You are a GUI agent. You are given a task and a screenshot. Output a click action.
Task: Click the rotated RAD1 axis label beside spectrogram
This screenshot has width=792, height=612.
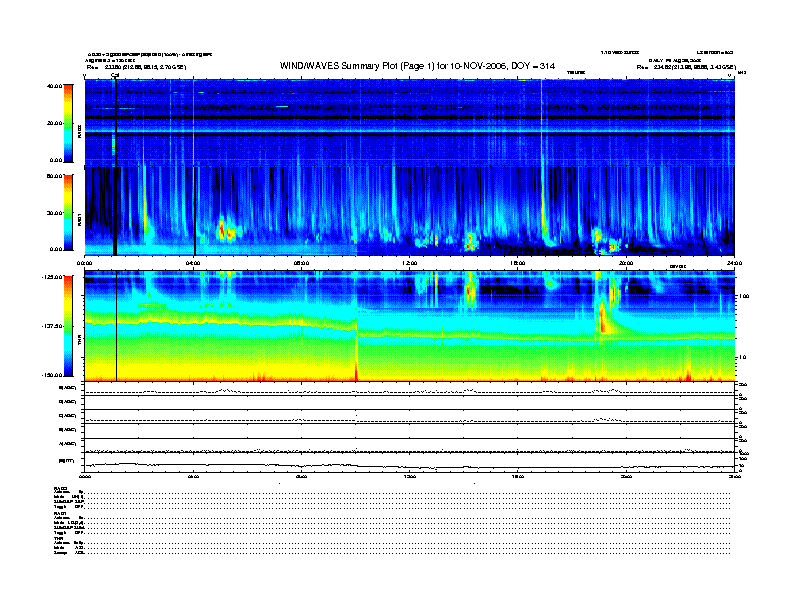click(x=79, y=219)
